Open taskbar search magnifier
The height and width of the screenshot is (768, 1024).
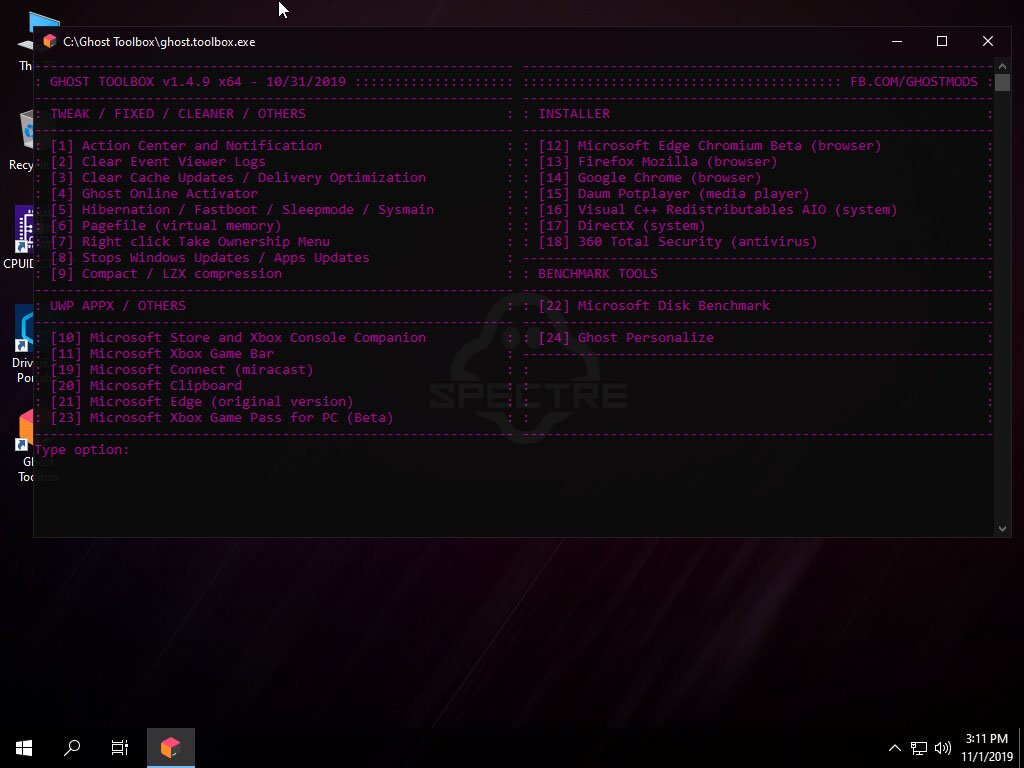[x=72, y=748]
